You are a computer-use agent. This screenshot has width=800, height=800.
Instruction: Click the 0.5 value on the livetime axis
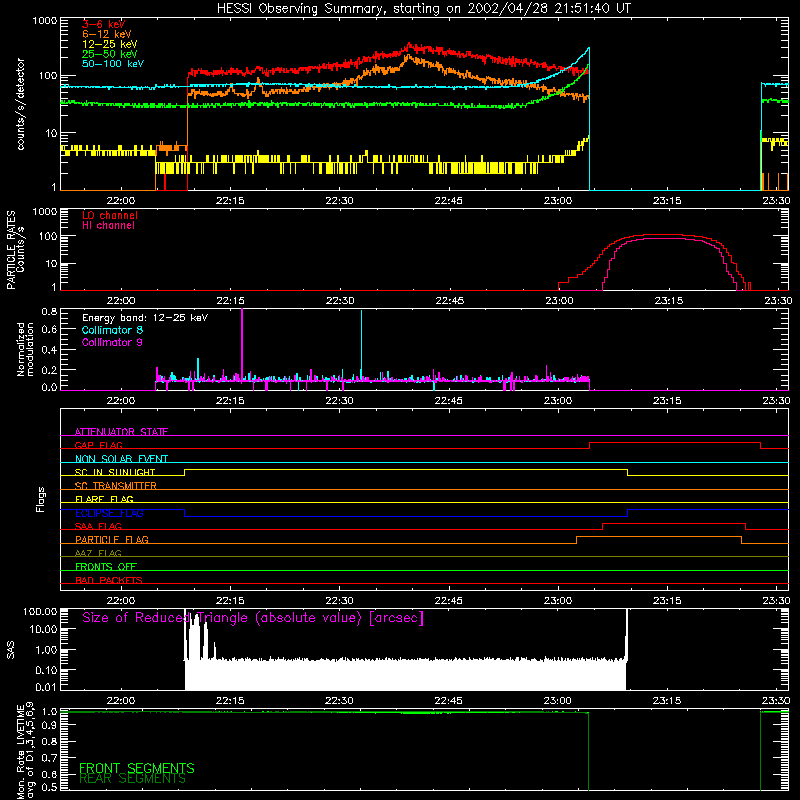49,787
